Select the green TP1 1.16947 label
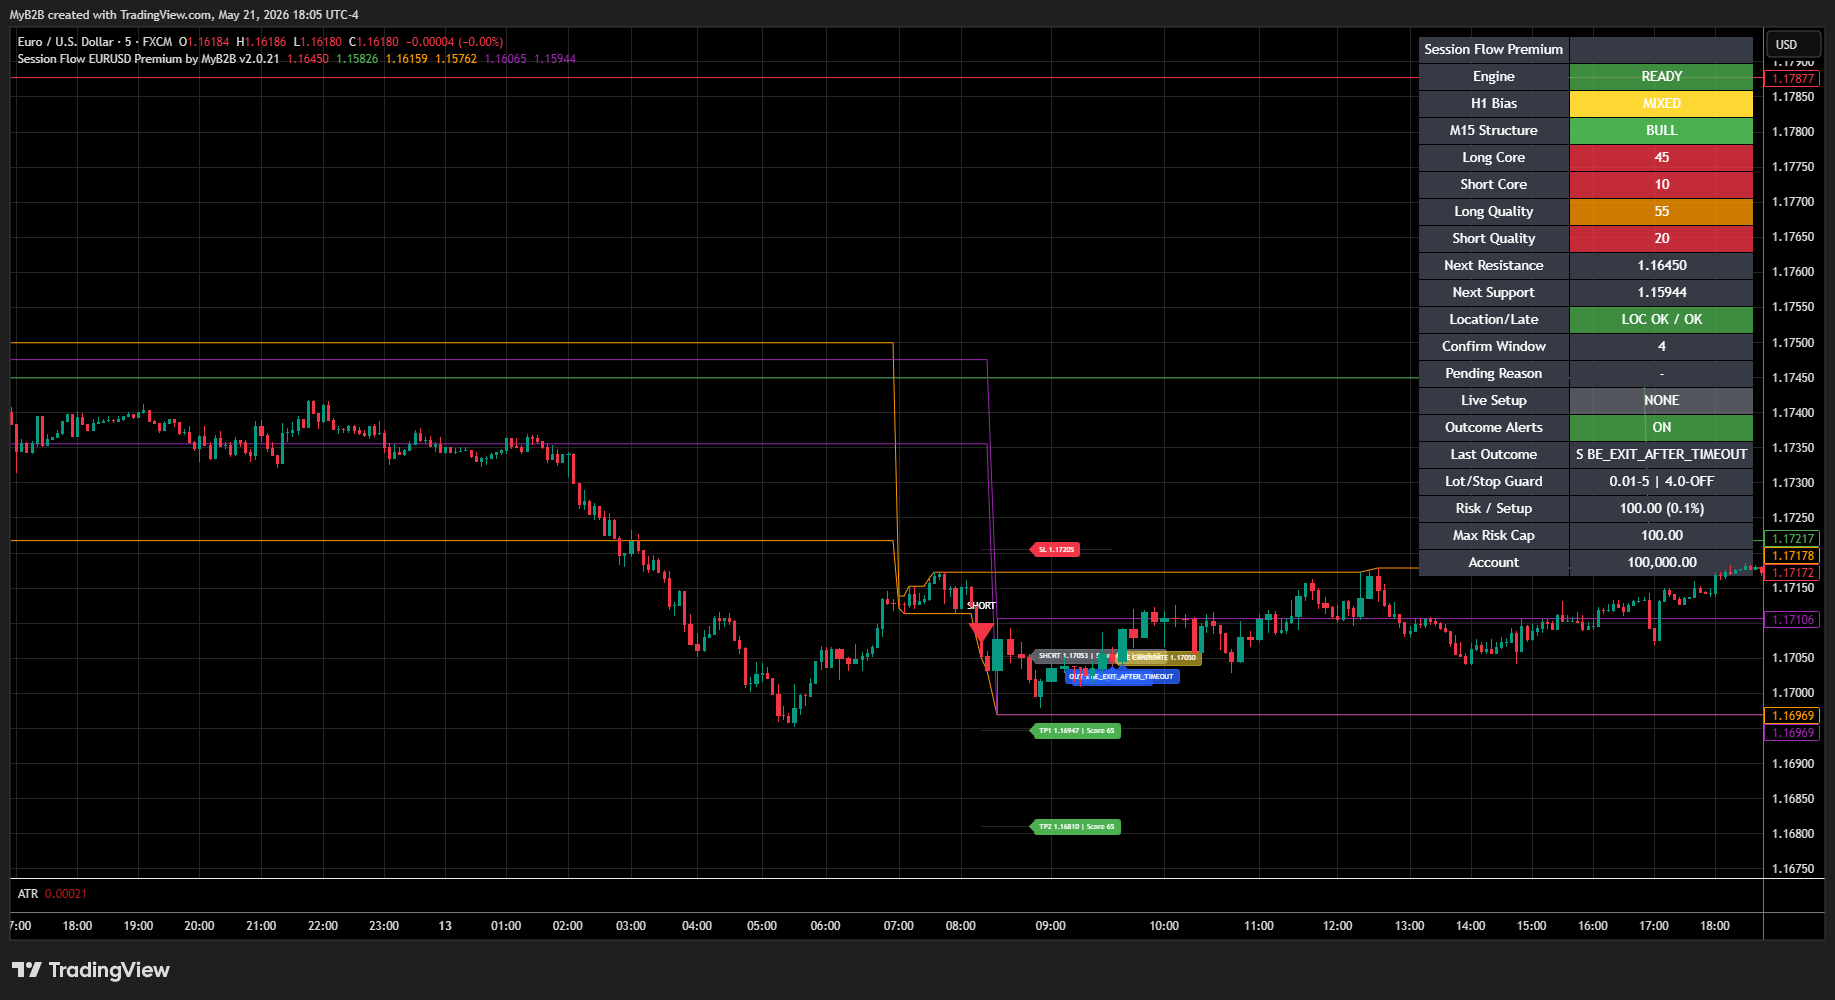Screen dimensions: 1835x1000 coord(1075,731)
